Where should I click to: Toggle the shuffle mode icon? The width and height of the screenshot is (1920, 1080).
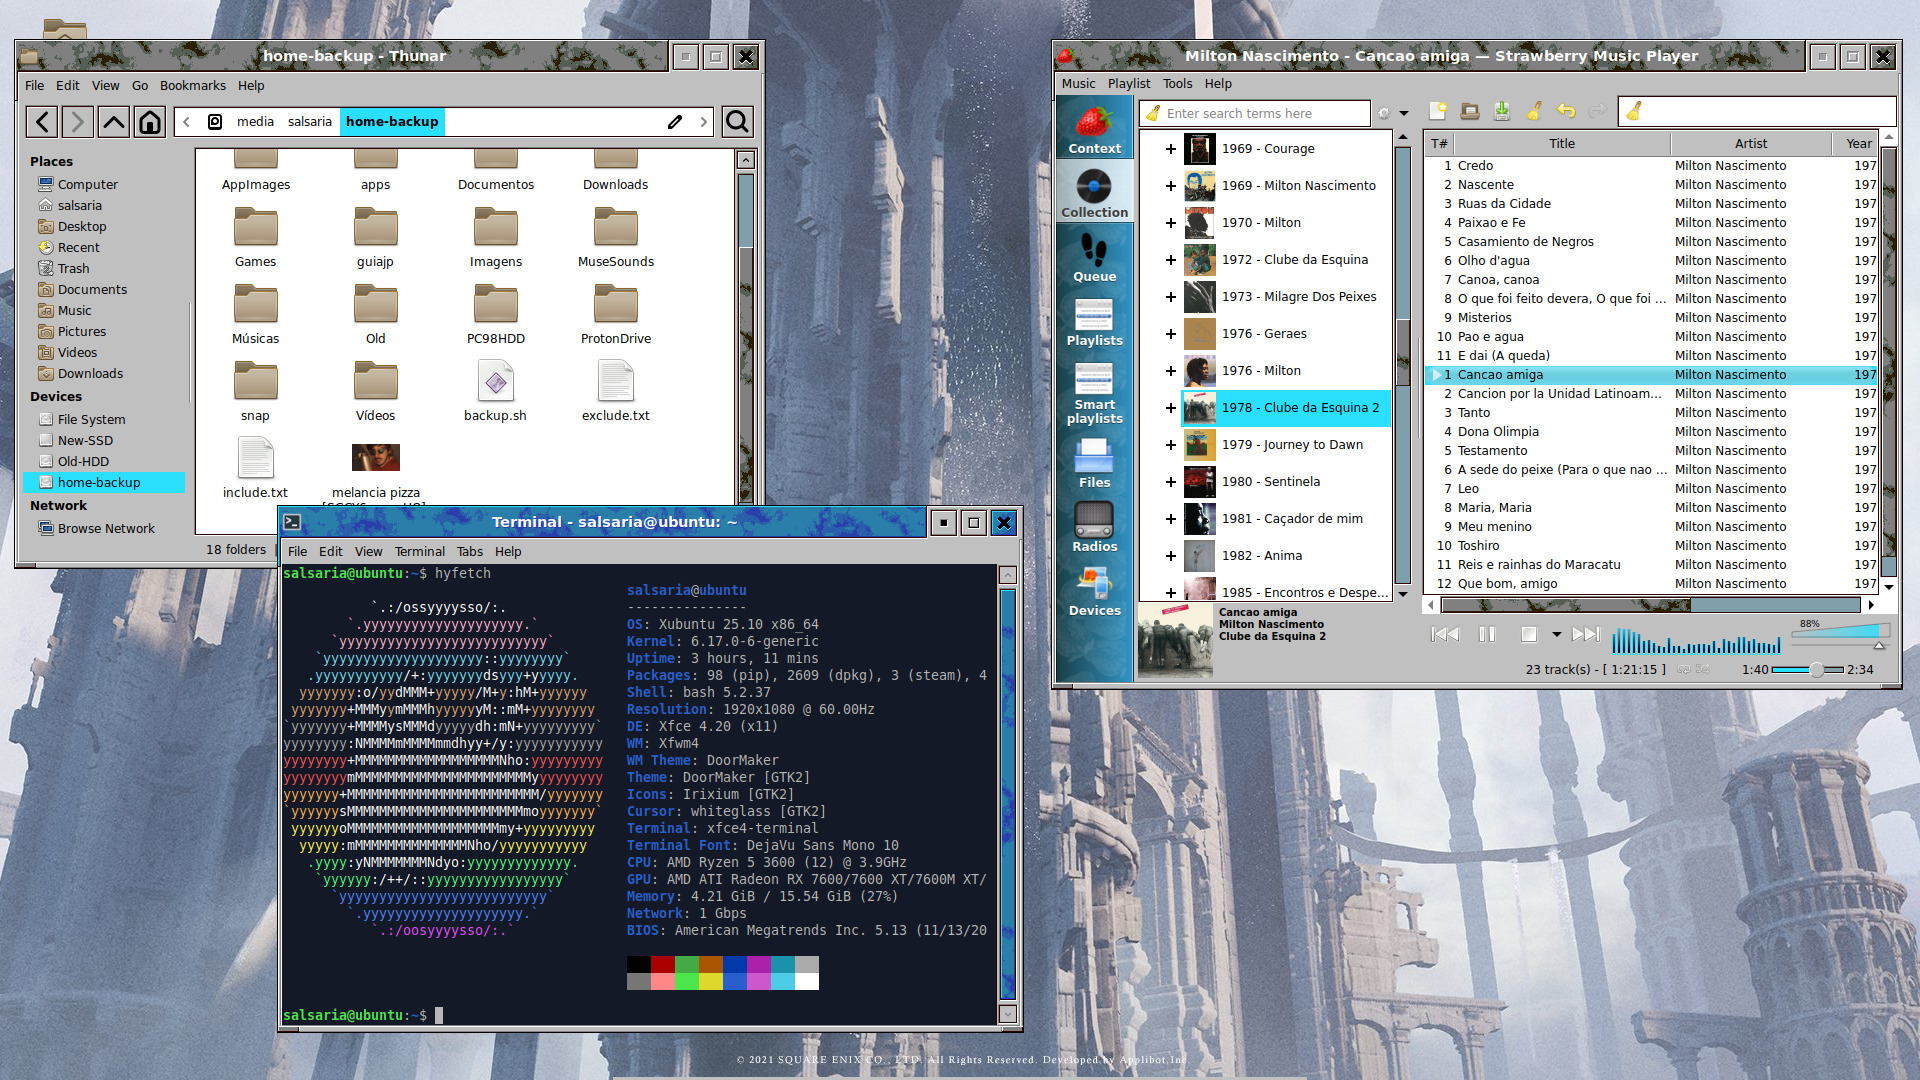1703,669
